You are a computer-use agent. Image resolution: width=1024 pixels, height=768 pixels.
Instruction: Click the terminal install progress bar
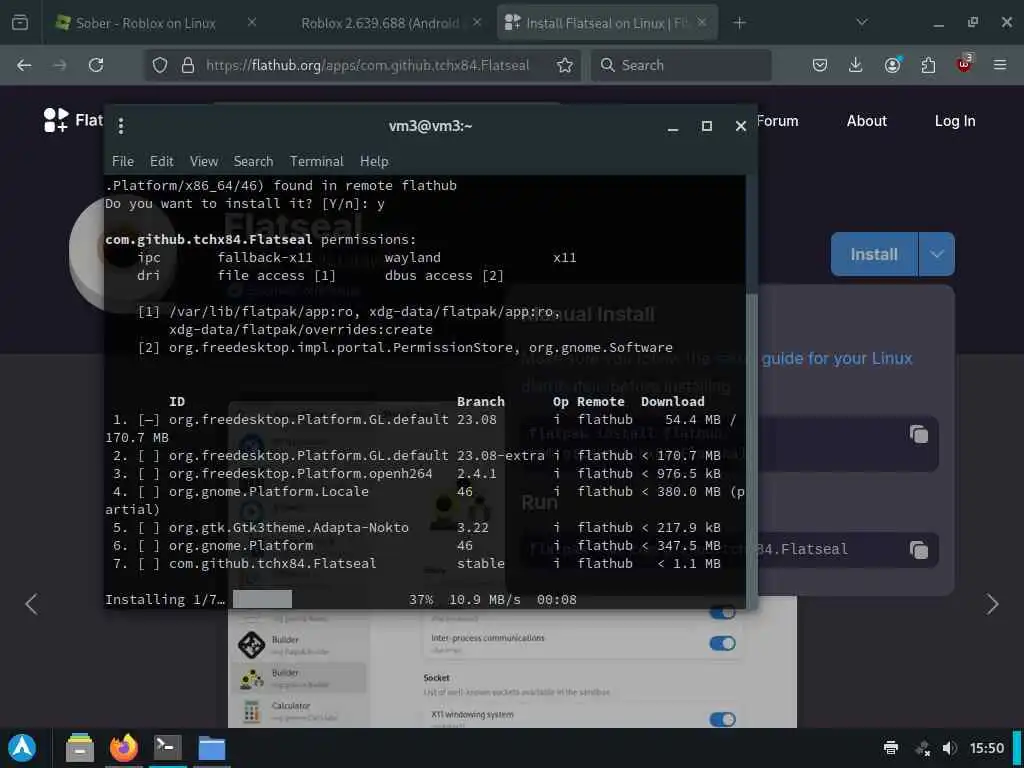pos(263,599)
